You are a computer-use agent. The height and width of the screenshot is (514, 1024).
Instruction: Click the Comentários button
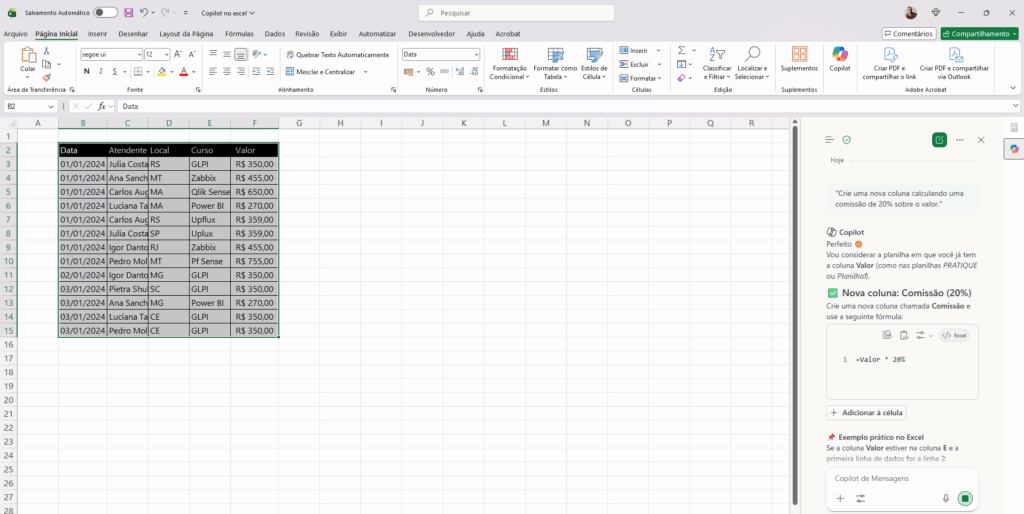908,33
